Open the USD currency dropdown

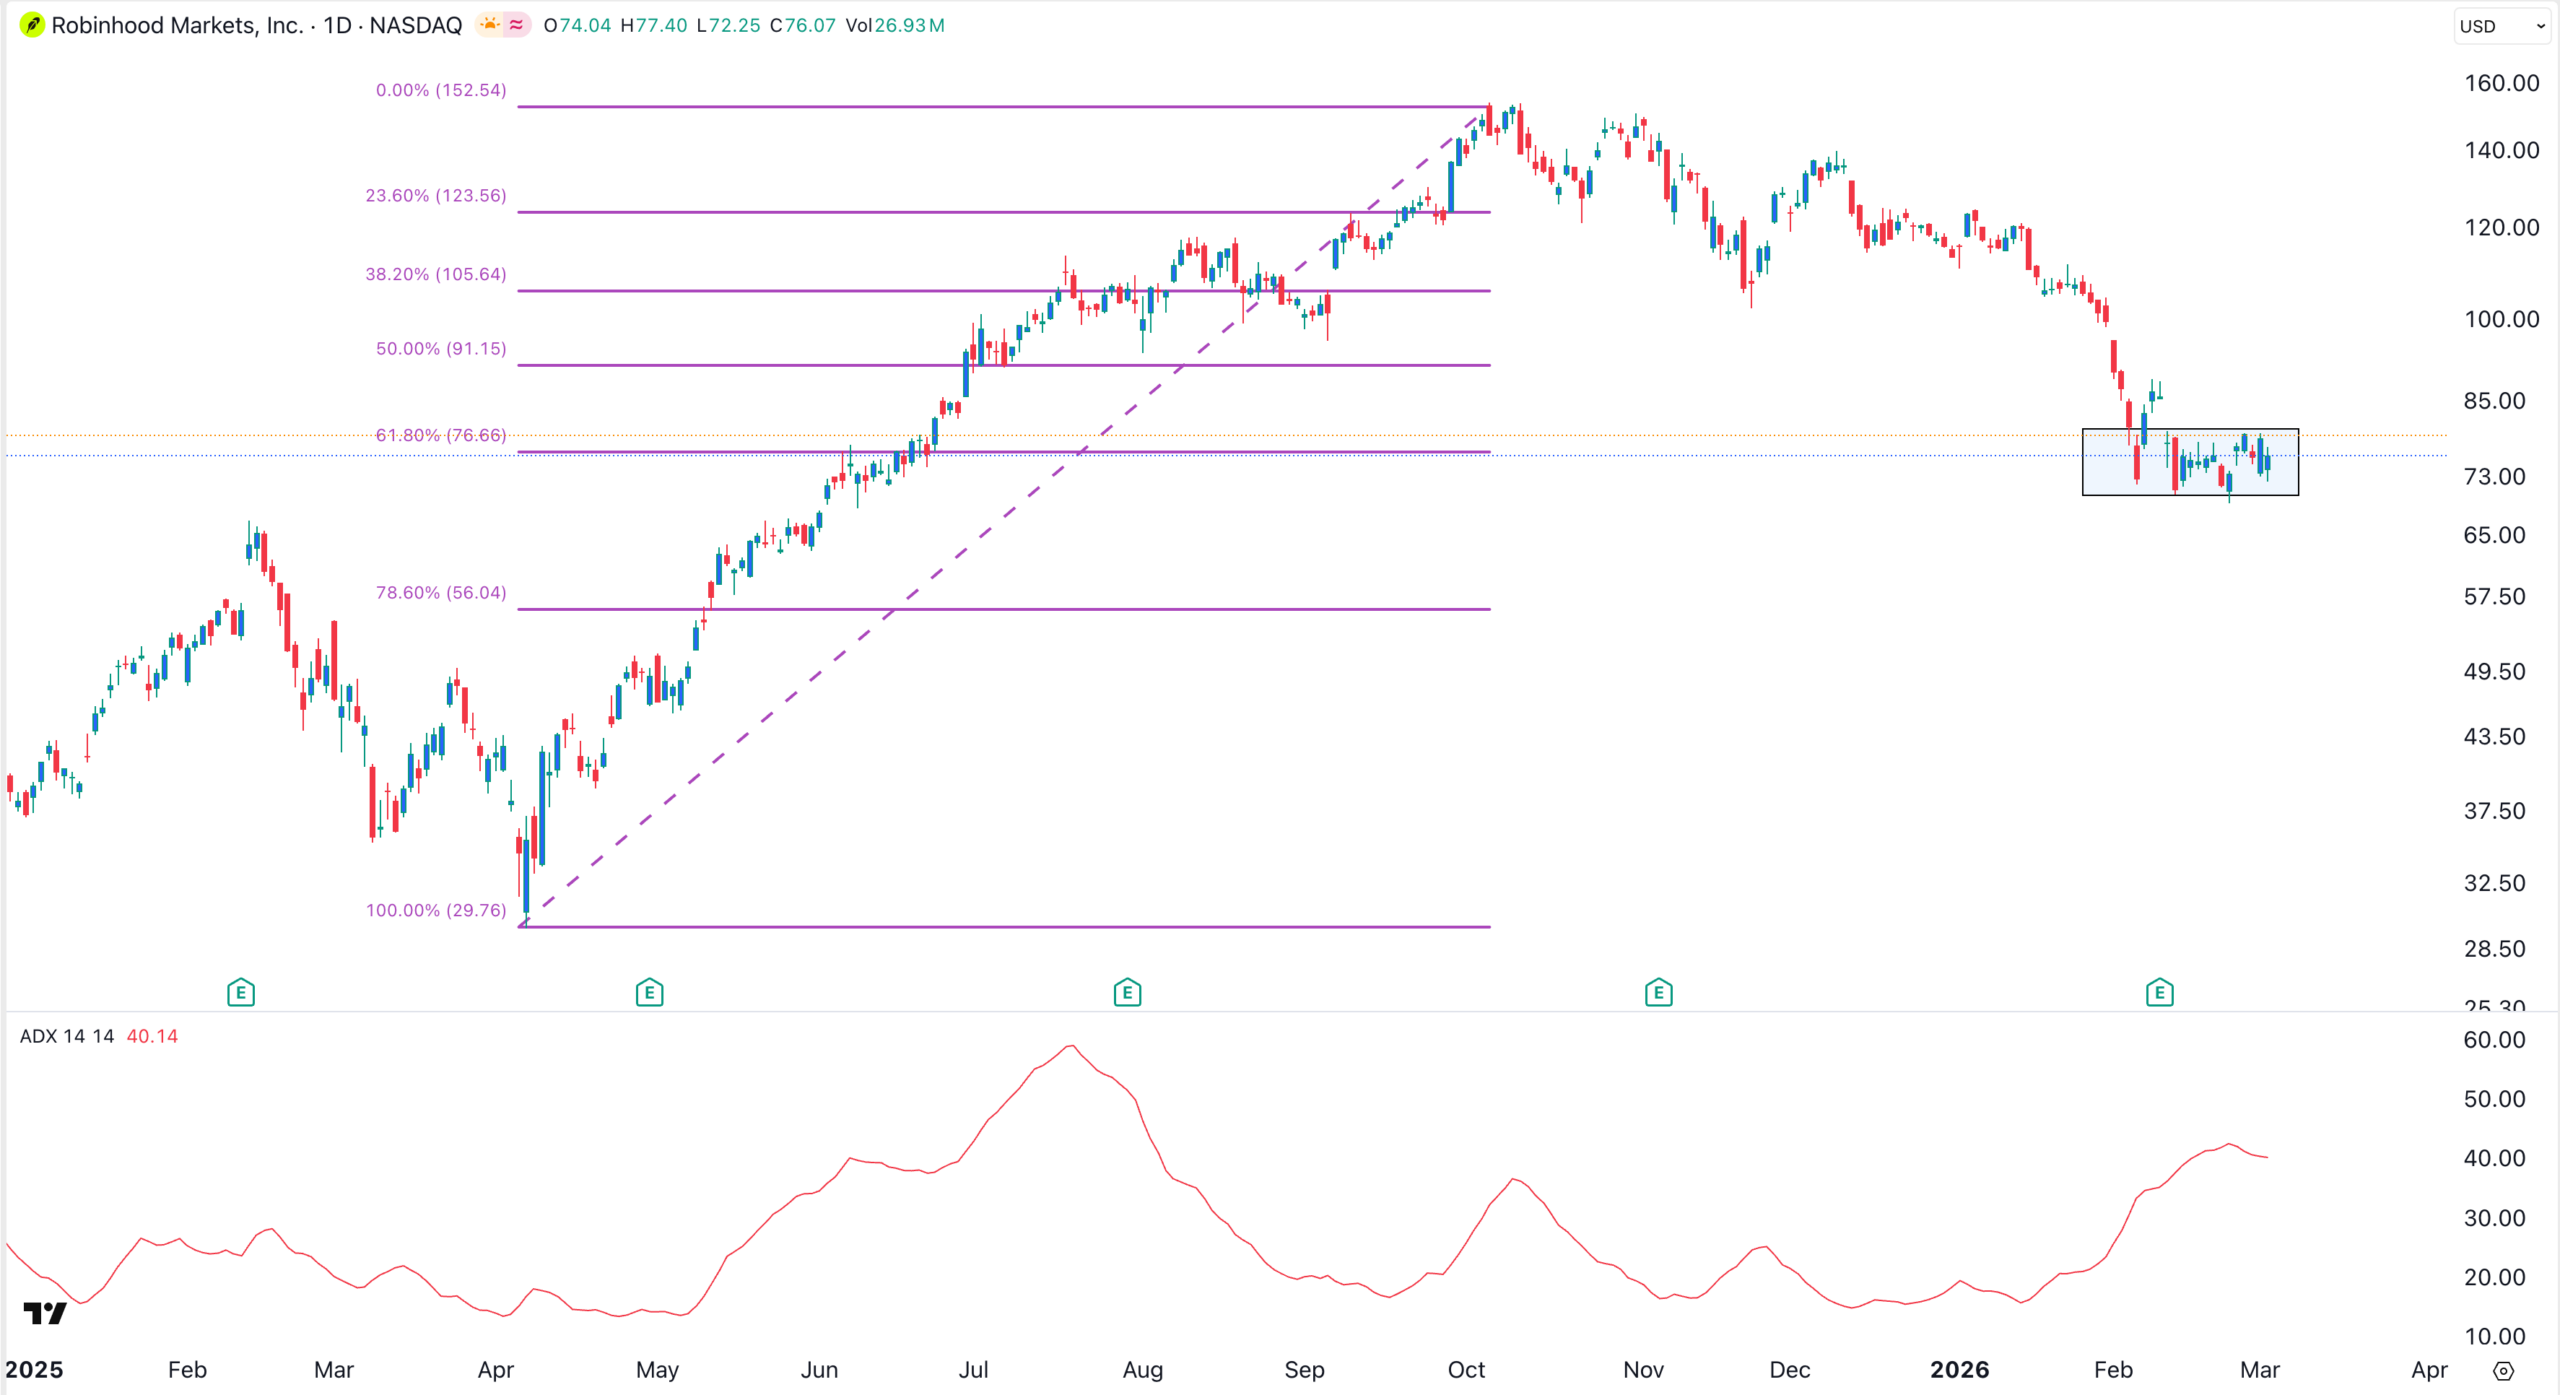click(x=2502, y=26)
